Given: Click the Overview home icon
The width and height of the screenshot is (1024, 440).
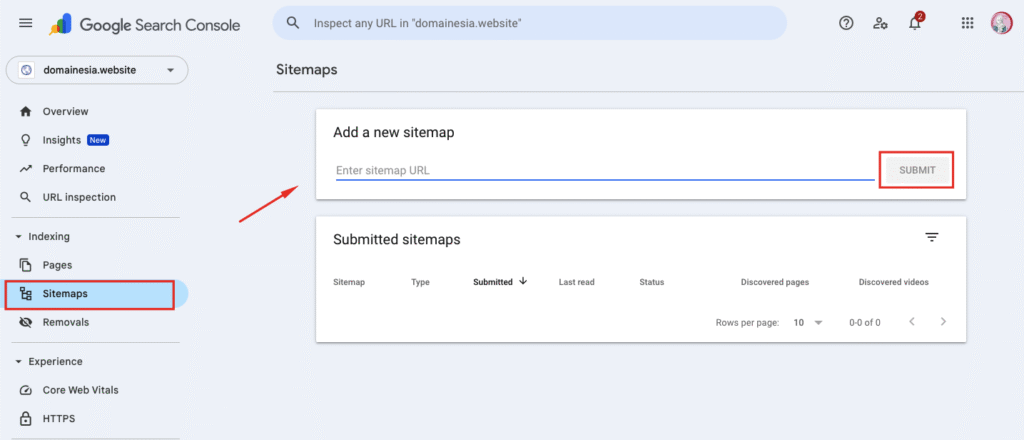Looking at the screenshot, I should click(x=25, y=112).
